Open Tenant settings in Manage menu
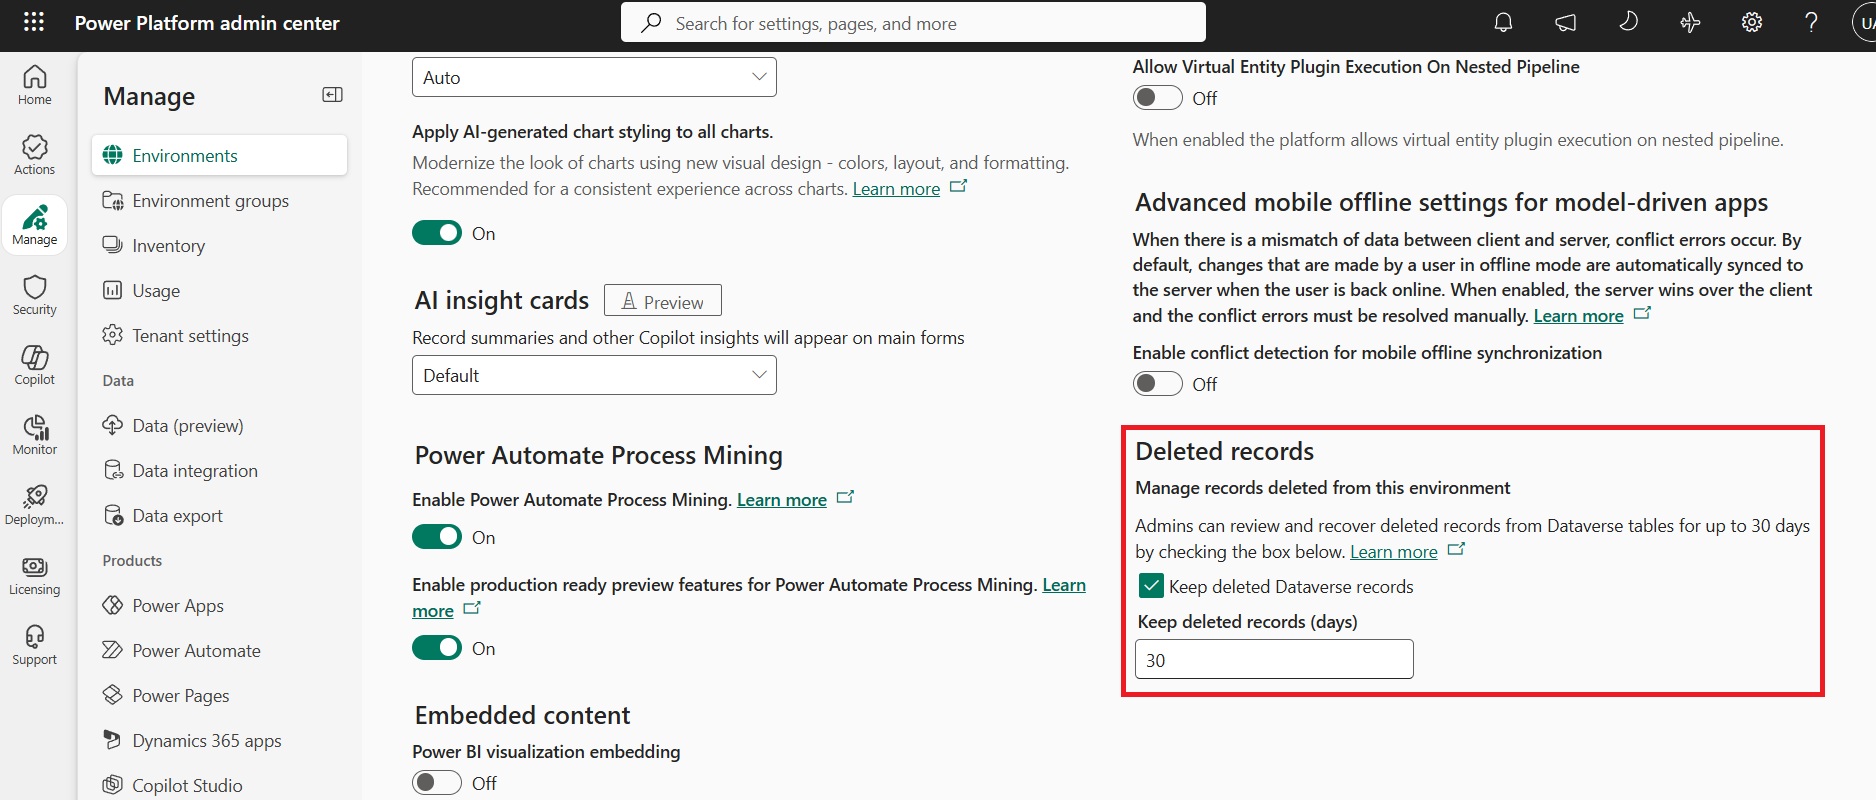Image resolution: width=1876 pixels, height=800 pixels. click(190, 336)
